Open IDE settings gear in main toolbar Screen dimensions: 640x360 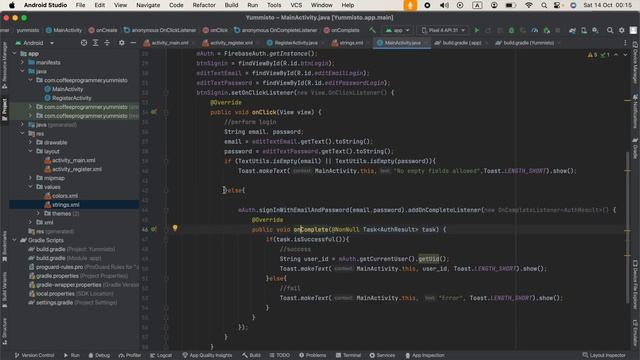pos(622,30)
